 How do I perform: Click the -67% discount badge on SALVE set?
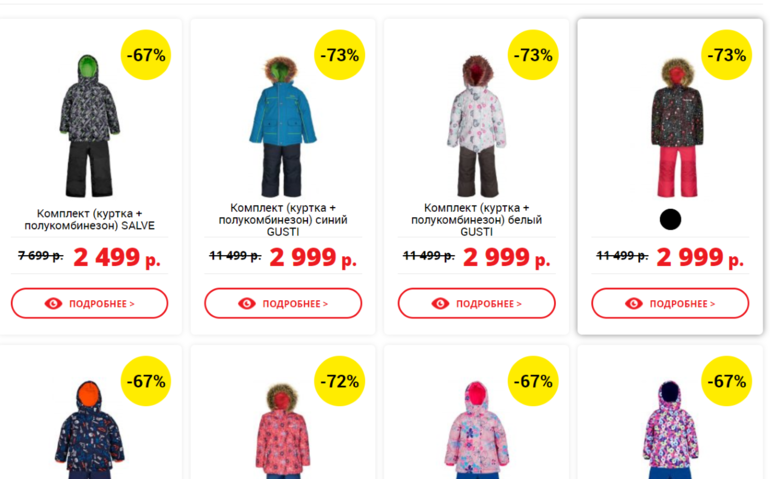(x=146, y=55)
